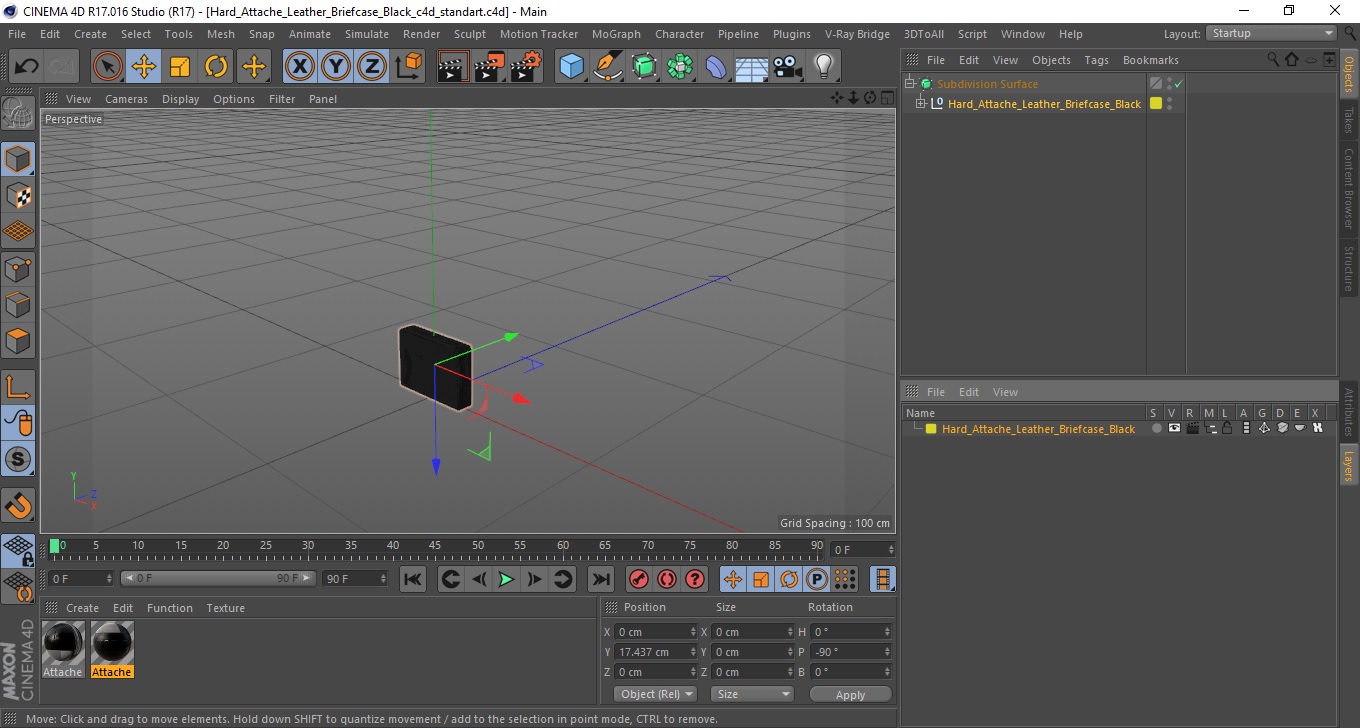
Task: Open the Layout Startup dropdown
Action: click(x=1272, y=33)
